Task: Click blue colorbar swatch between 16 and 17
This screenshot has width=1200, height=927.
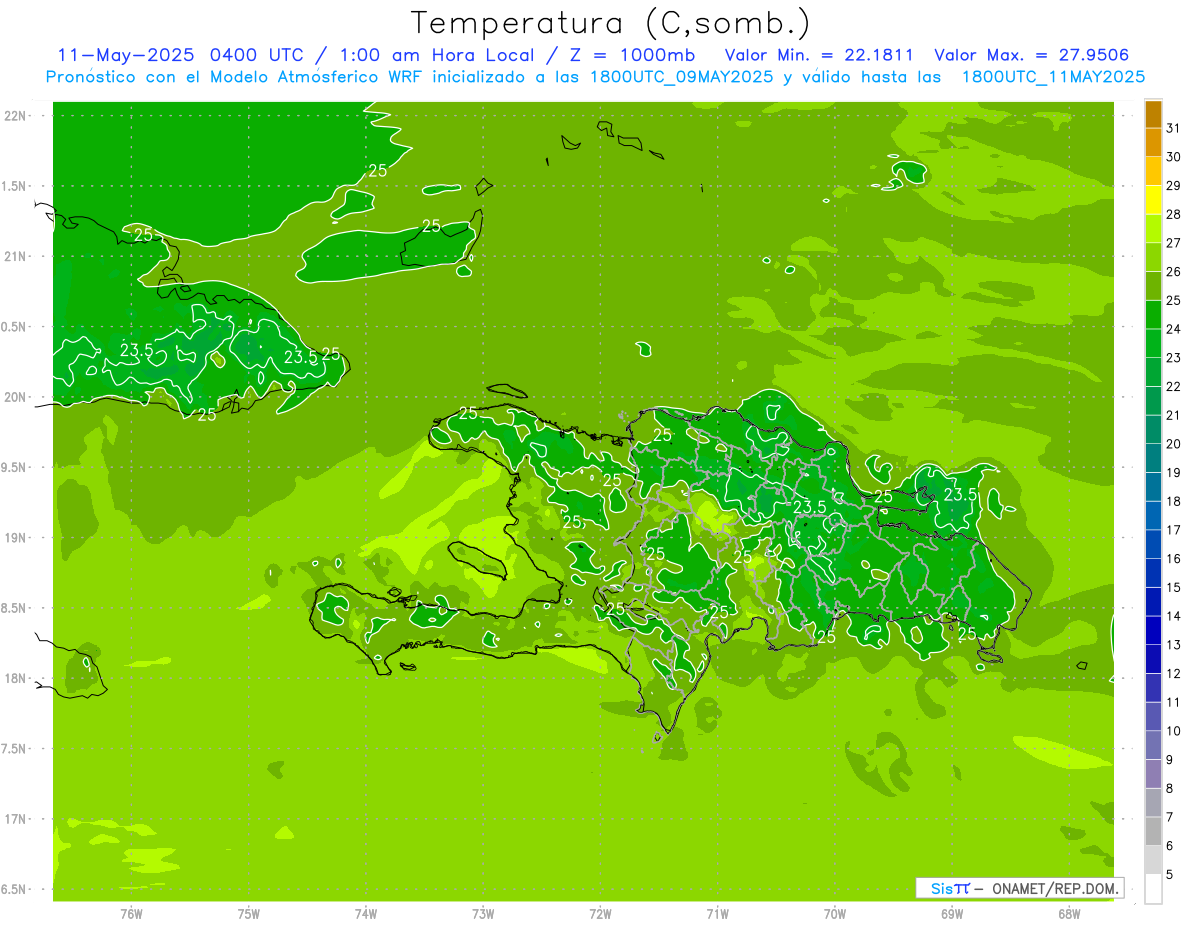Action: pyautogui.click(x=1153, y=544)
